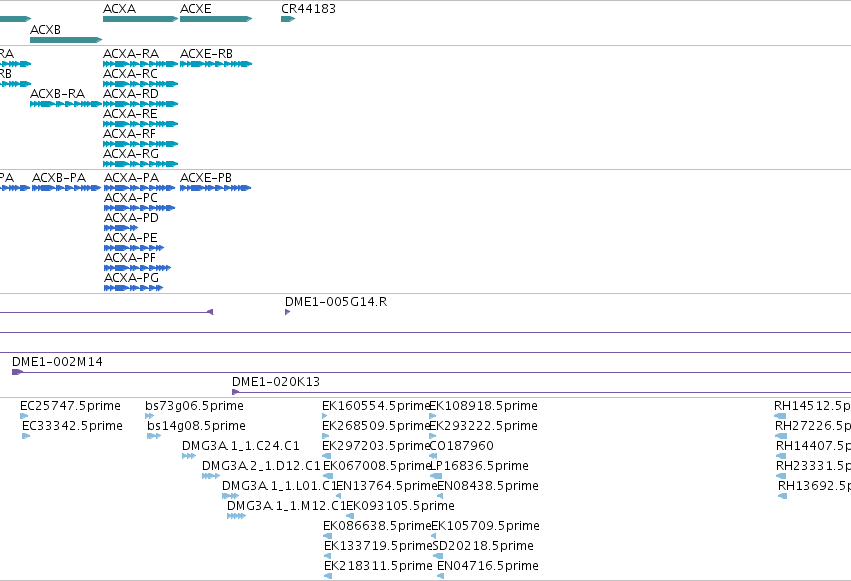Select the EK067008.5prime EST label
The image size is (851, 581).
(376, 466)
